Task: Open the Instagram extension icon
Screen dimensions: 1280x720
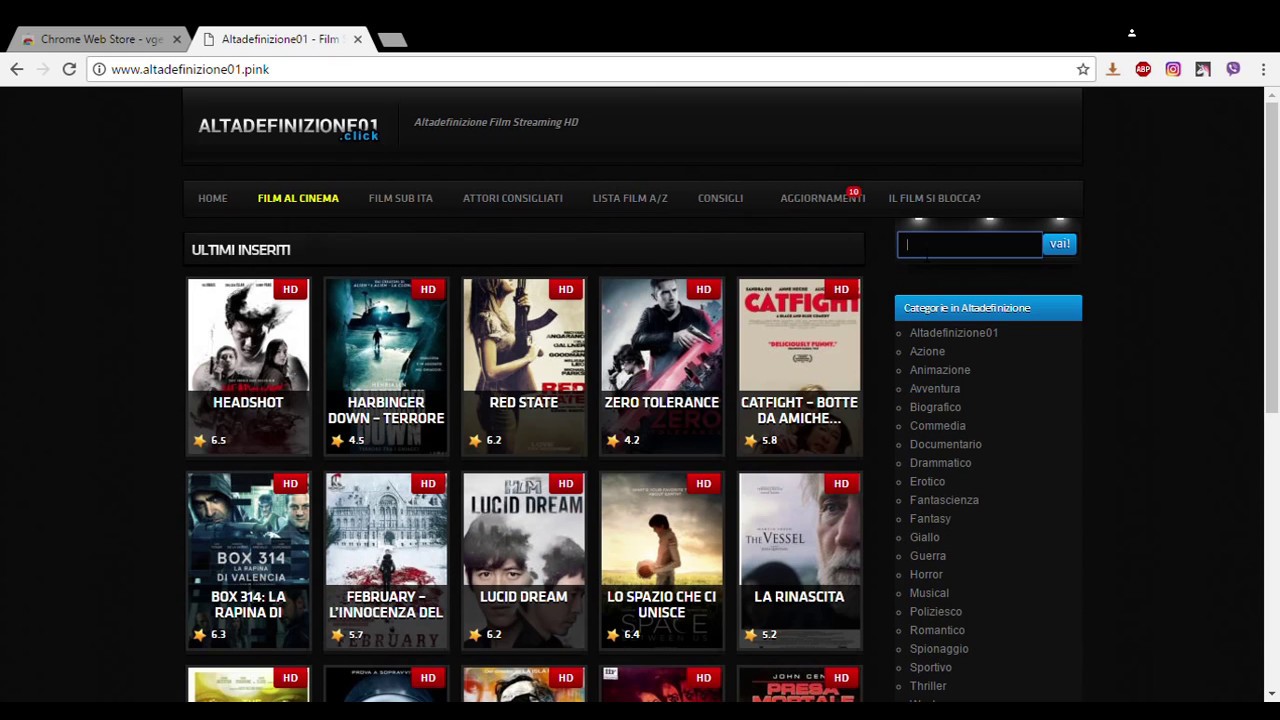Action: pos(1173,69)
